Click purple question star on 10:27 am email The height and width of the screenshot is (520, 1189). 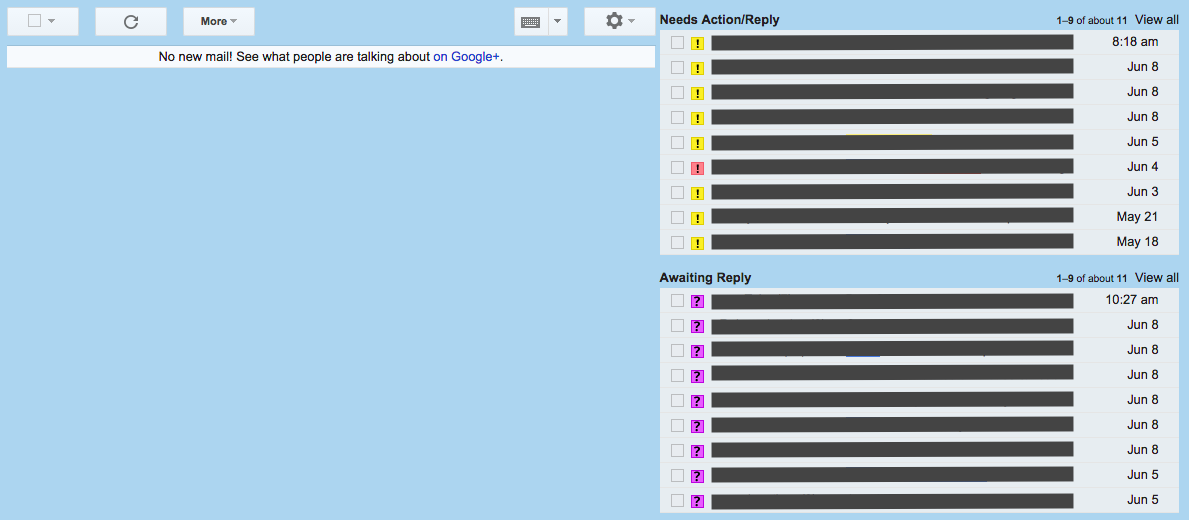697,301
